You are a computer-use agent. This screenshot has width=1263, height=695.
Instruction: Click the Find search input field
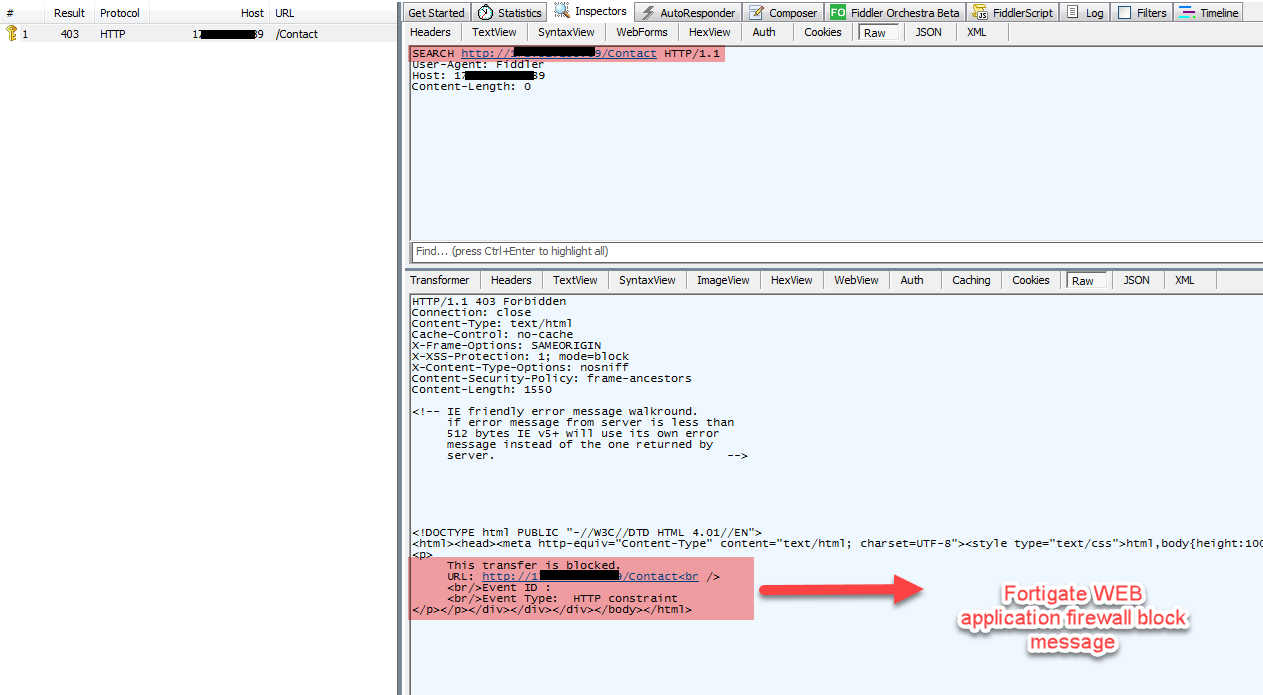click(835, 251)
